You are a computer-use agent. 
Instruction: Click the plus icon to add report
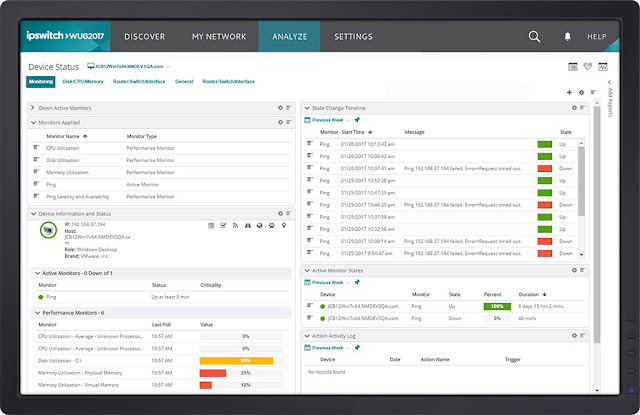(569, 93)
